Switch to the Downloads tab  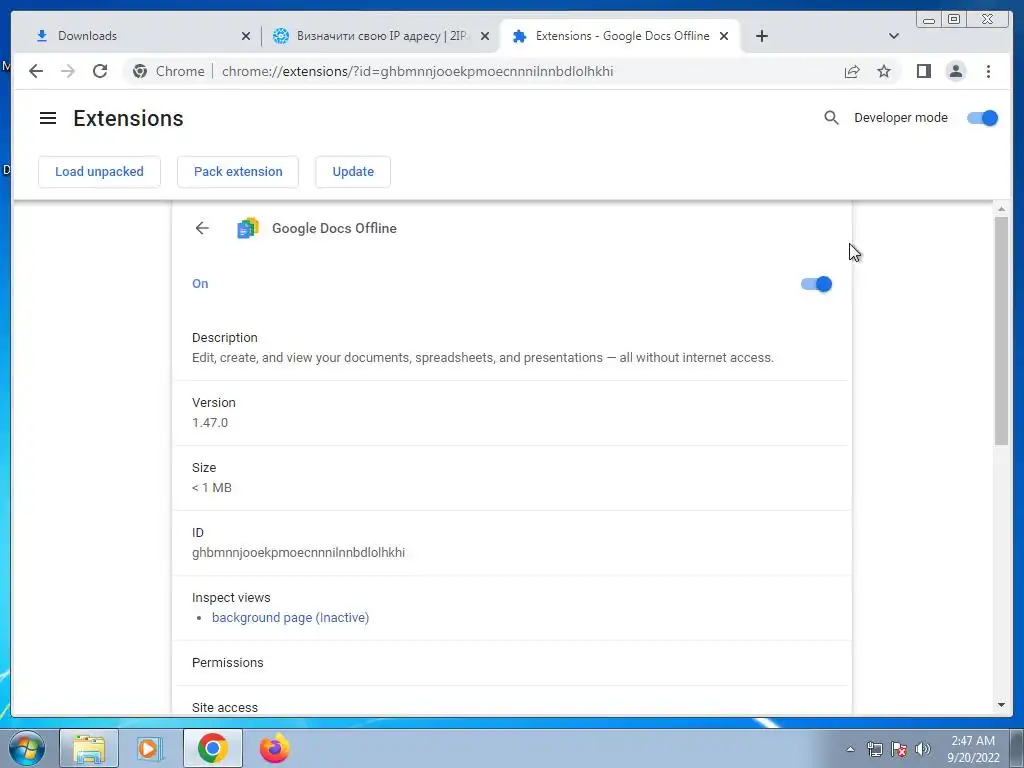(136, 36)
